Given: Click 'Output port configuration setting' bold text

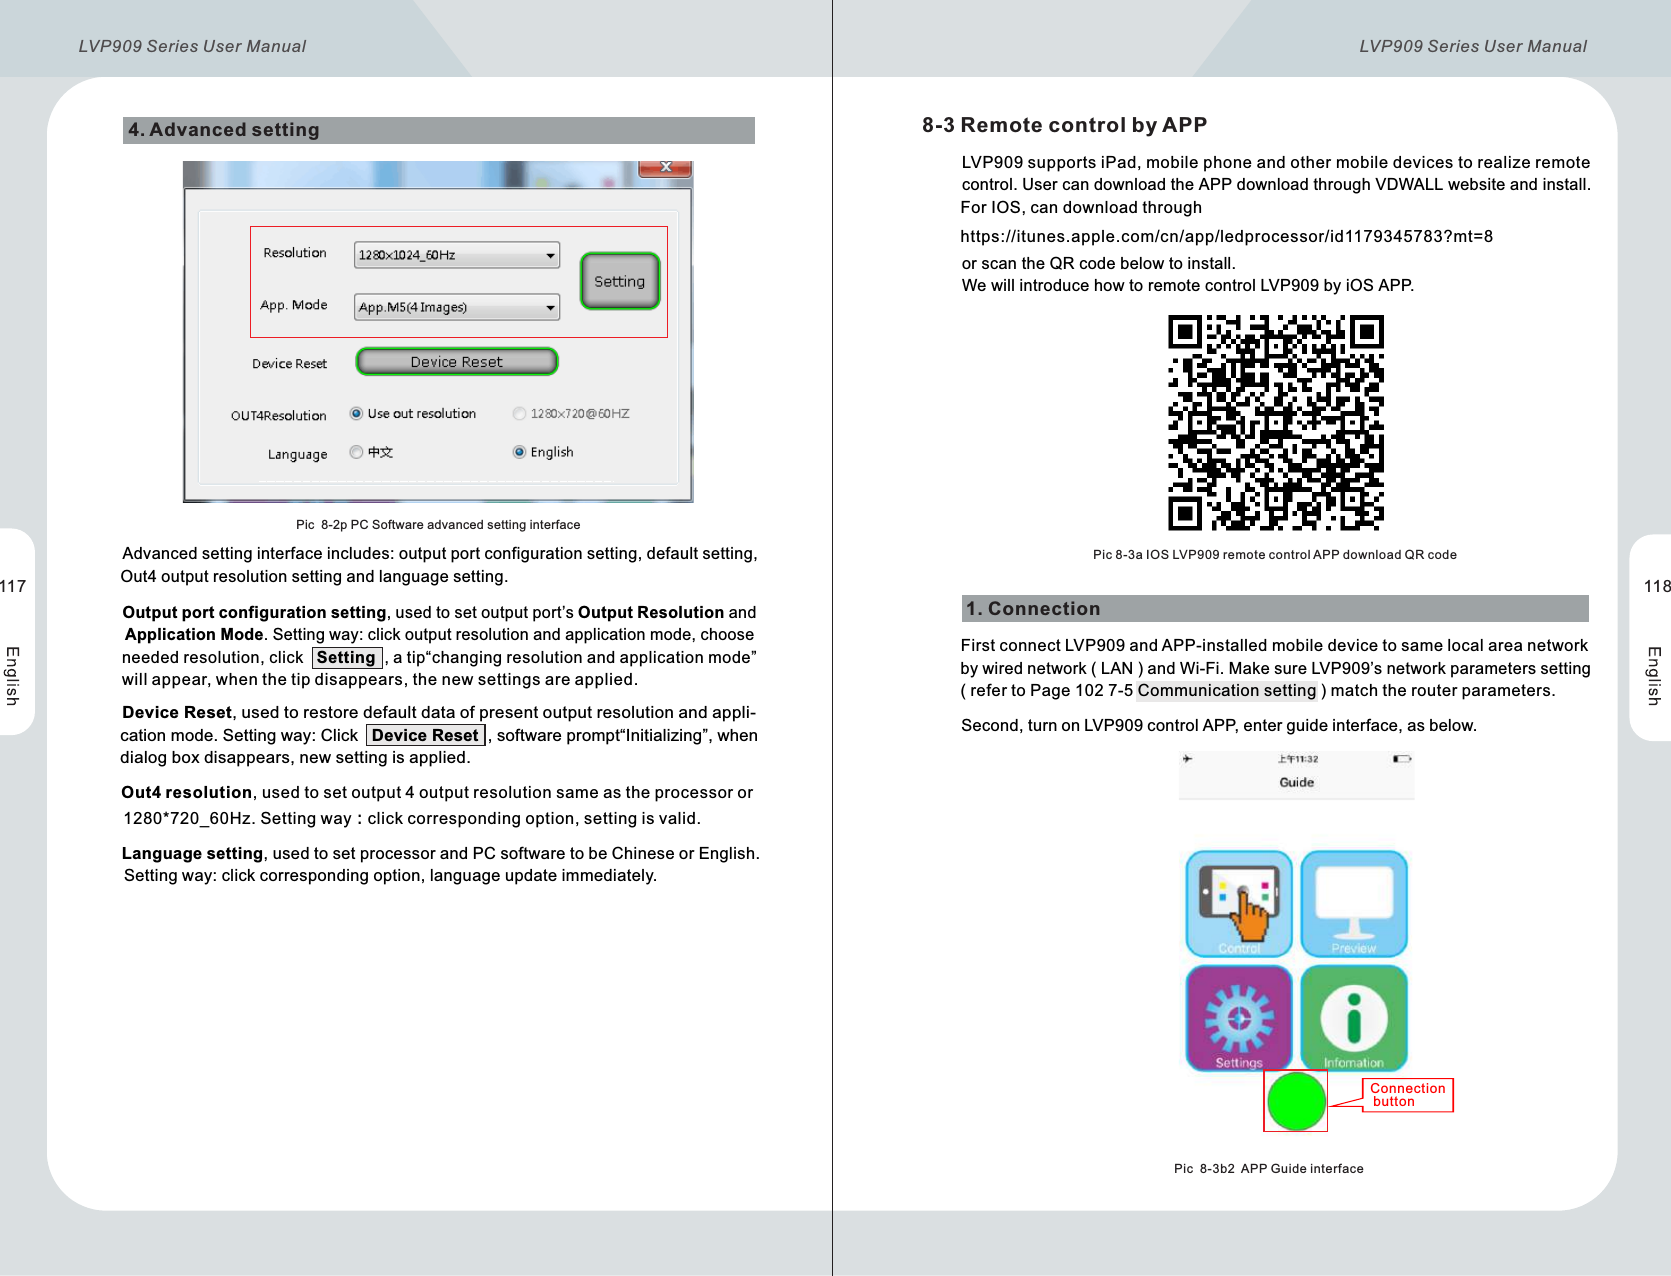Looking at the screenshot, I should pyautogui.click(x=254, y=612).
